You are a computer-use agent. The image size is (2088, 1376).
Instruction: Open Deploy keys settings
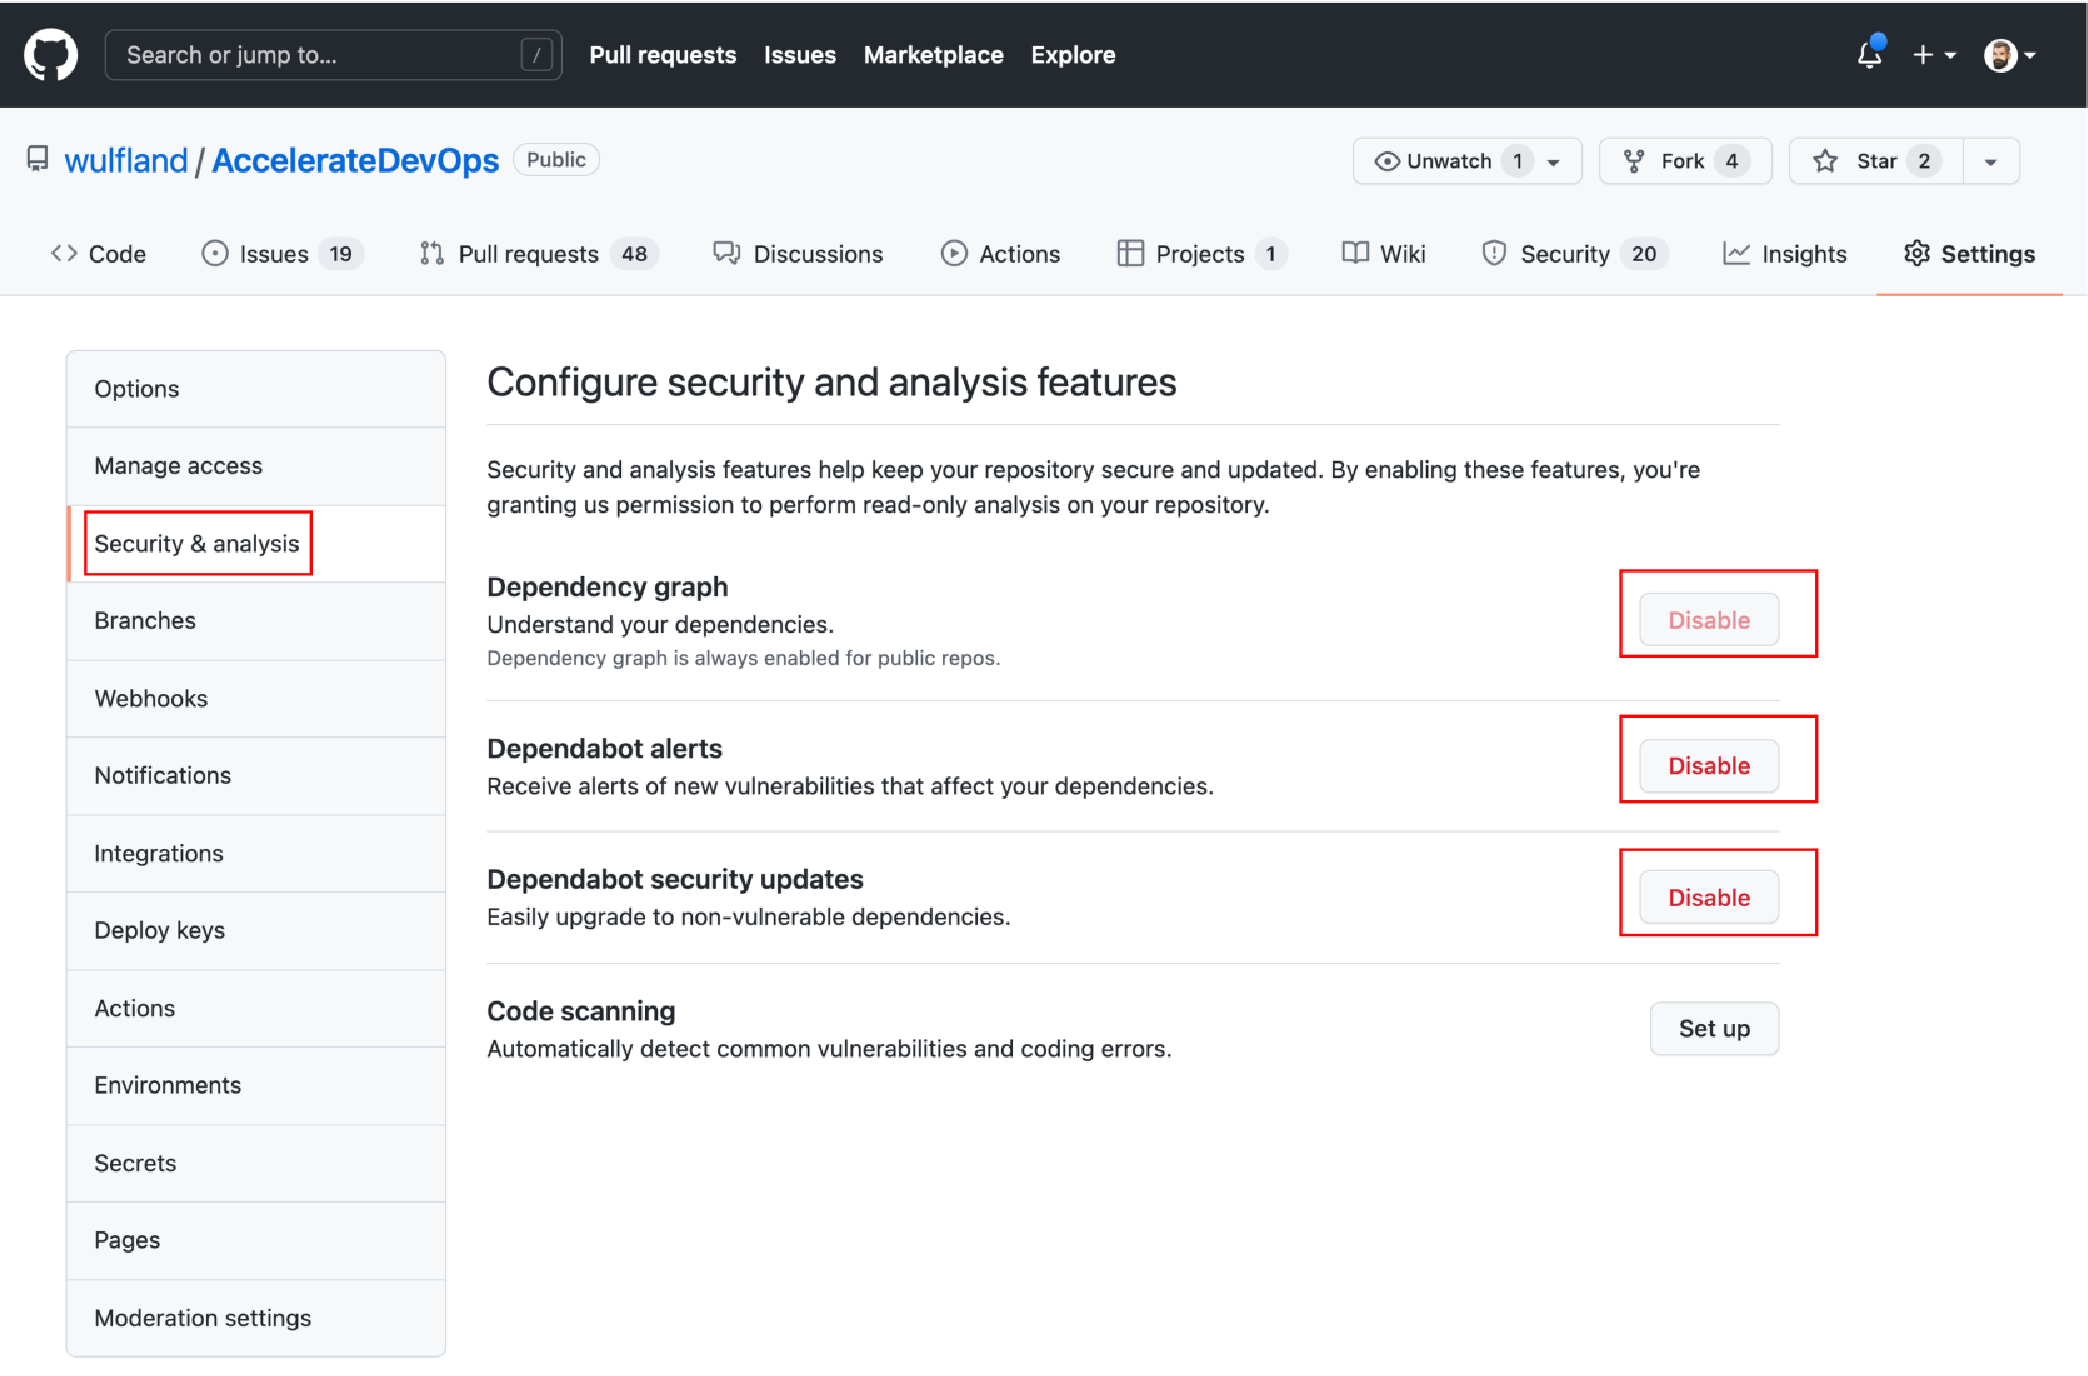click(x=256, y=930)
